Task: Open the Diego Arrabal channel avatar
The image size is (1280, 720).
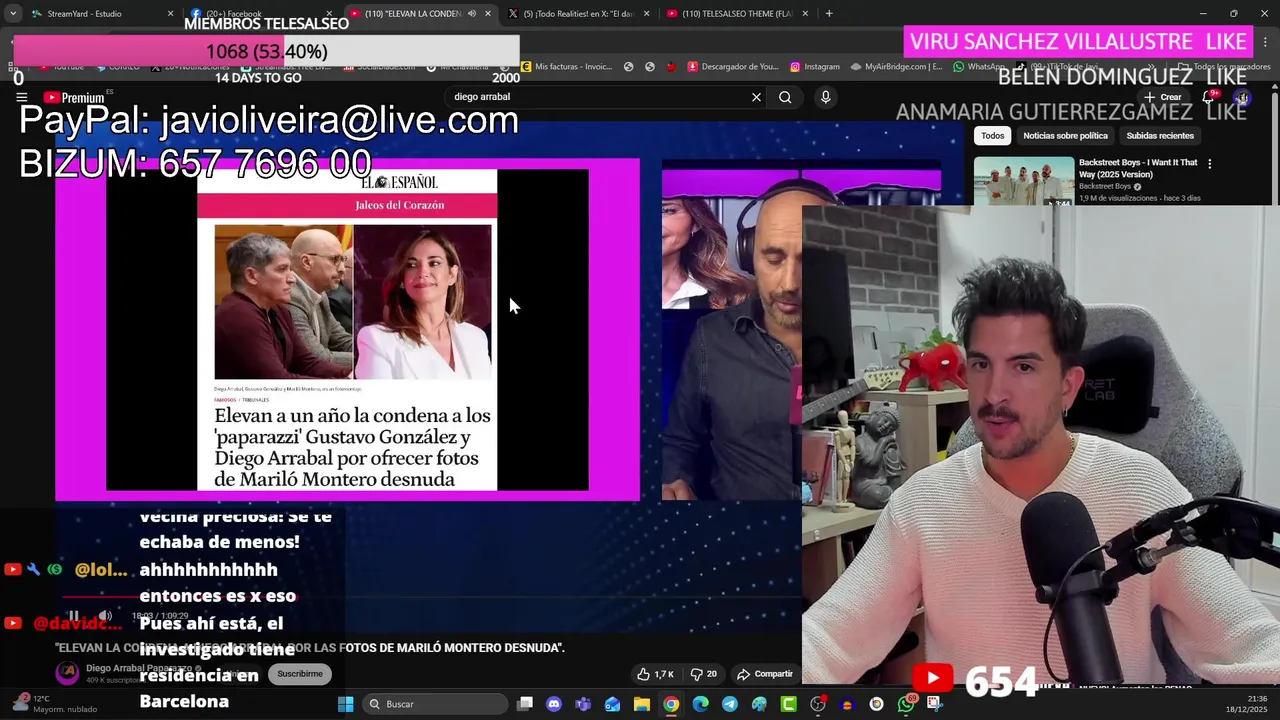Action: (x=67, y=673)
